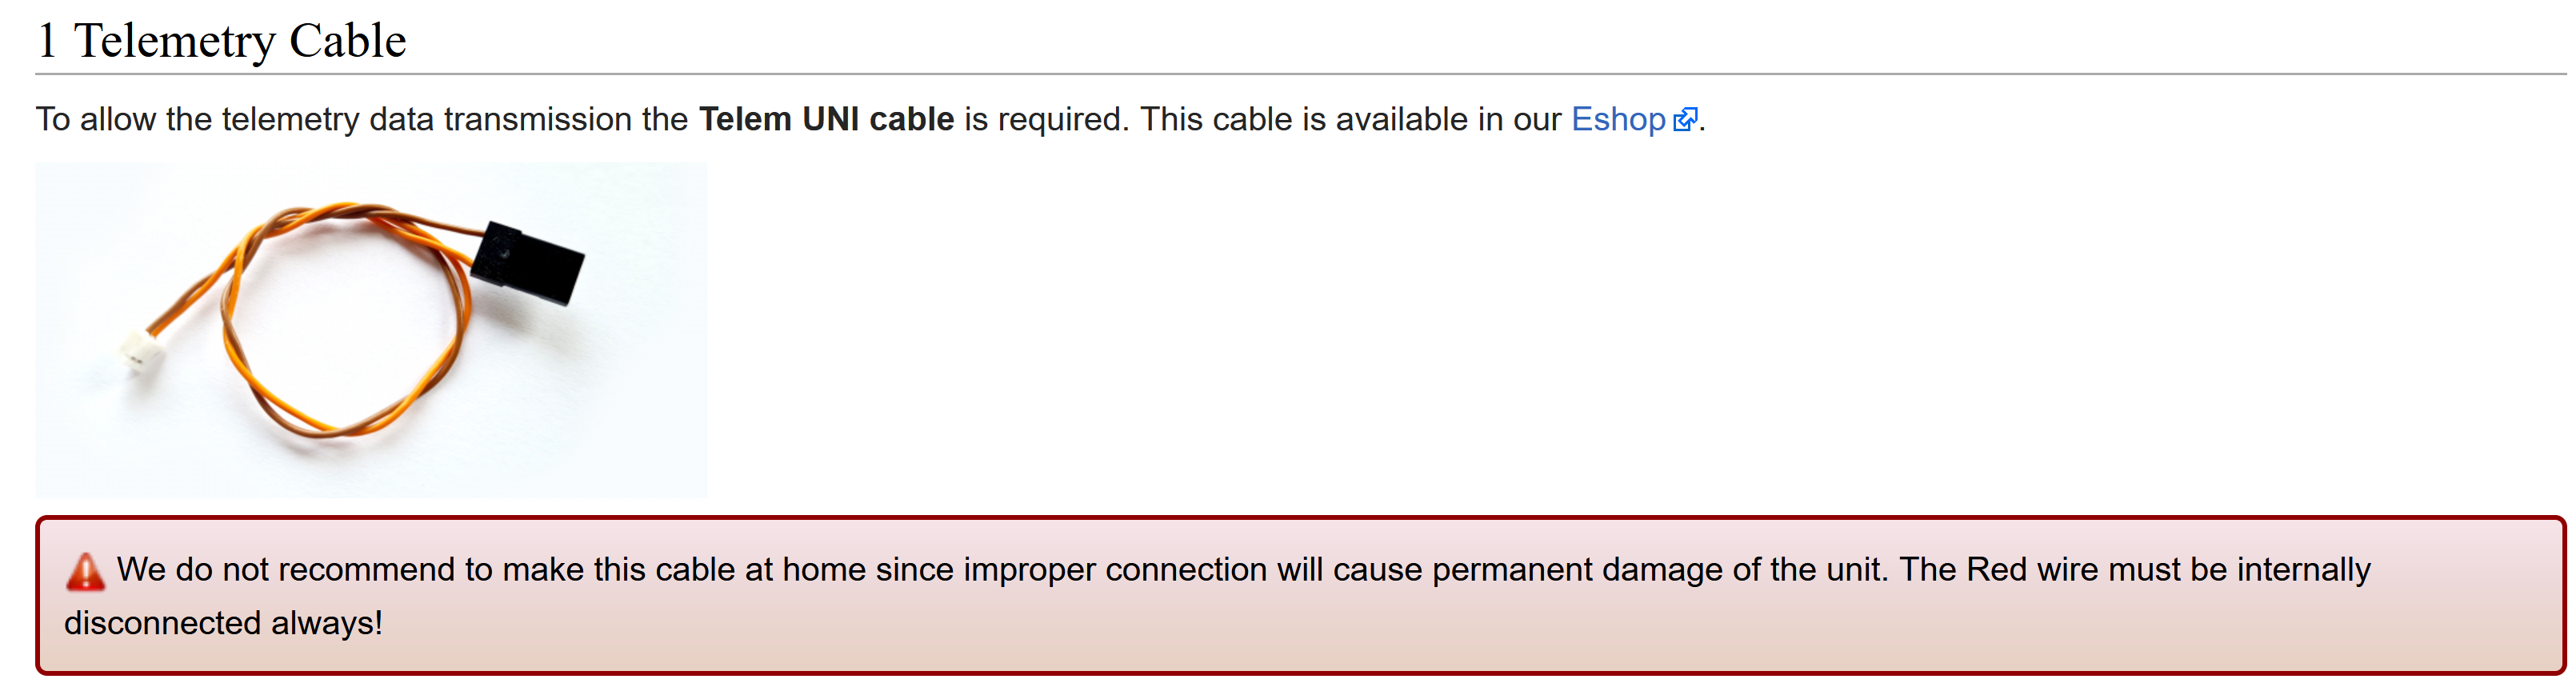Viewport: 2576px width, 699px height.
Task: Click the external link icon beside Eshop
Action: click(1685, 120)
